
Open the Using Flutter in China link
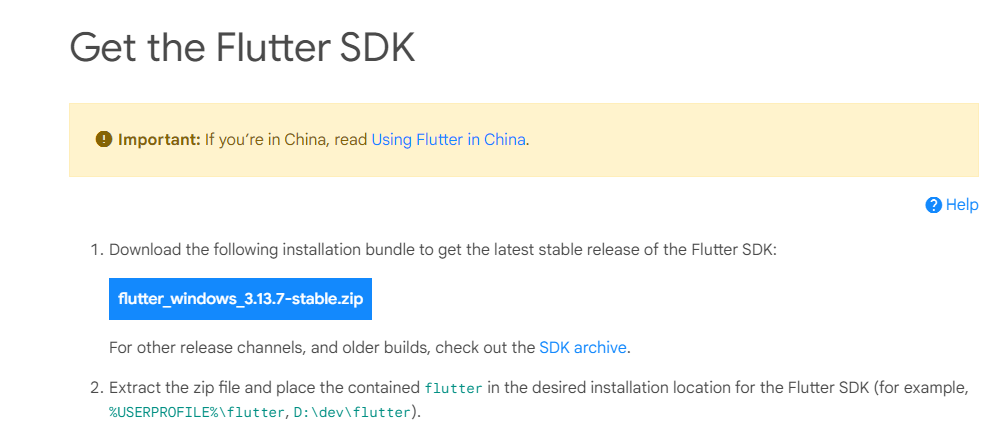pos(448,140)
